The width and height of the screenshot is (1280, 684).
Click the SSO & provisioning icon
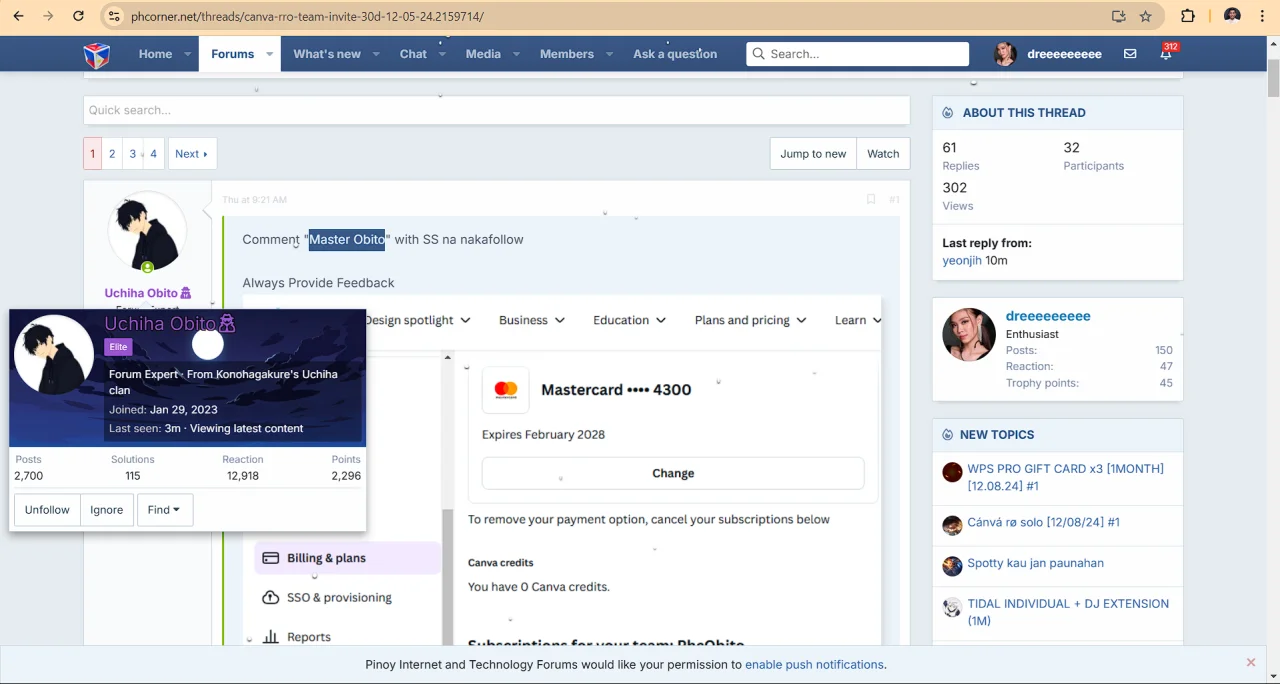click(270, 597)
